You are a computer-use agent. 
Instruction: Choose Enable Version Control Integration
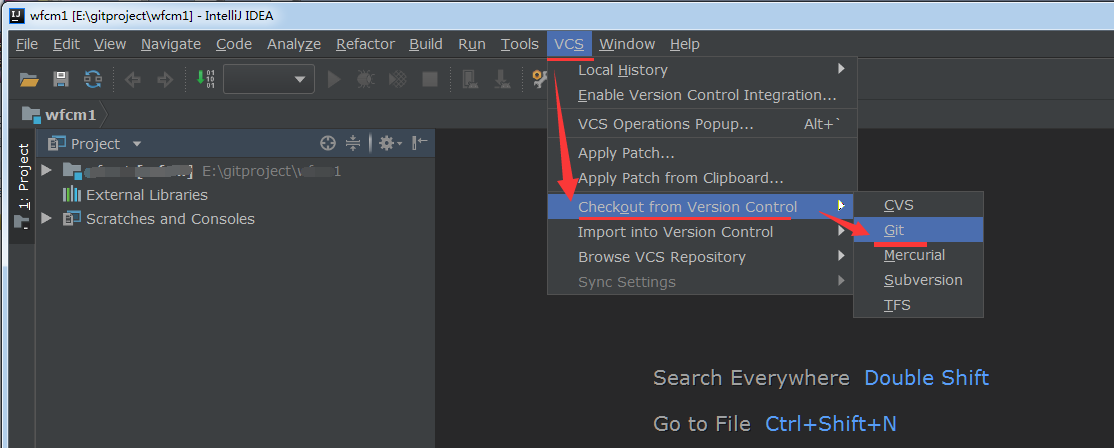[703, 95]
